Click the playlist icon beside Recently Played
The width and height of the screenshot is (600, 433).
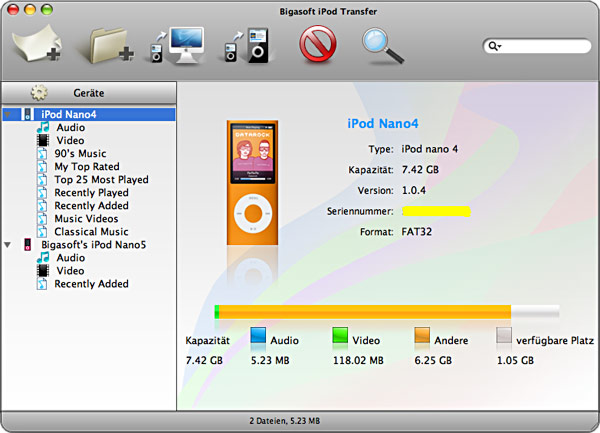(42, 193)
